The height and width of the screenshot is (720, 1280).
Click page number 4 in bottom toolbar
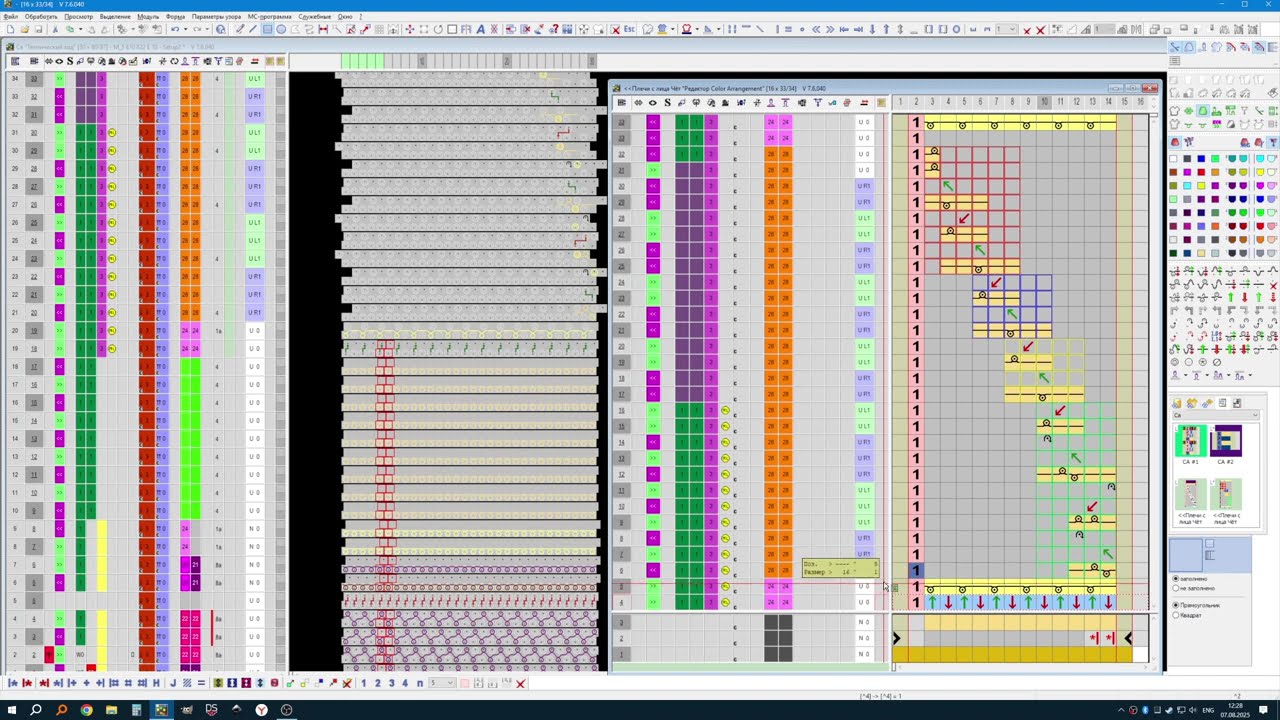pos(405,683)
